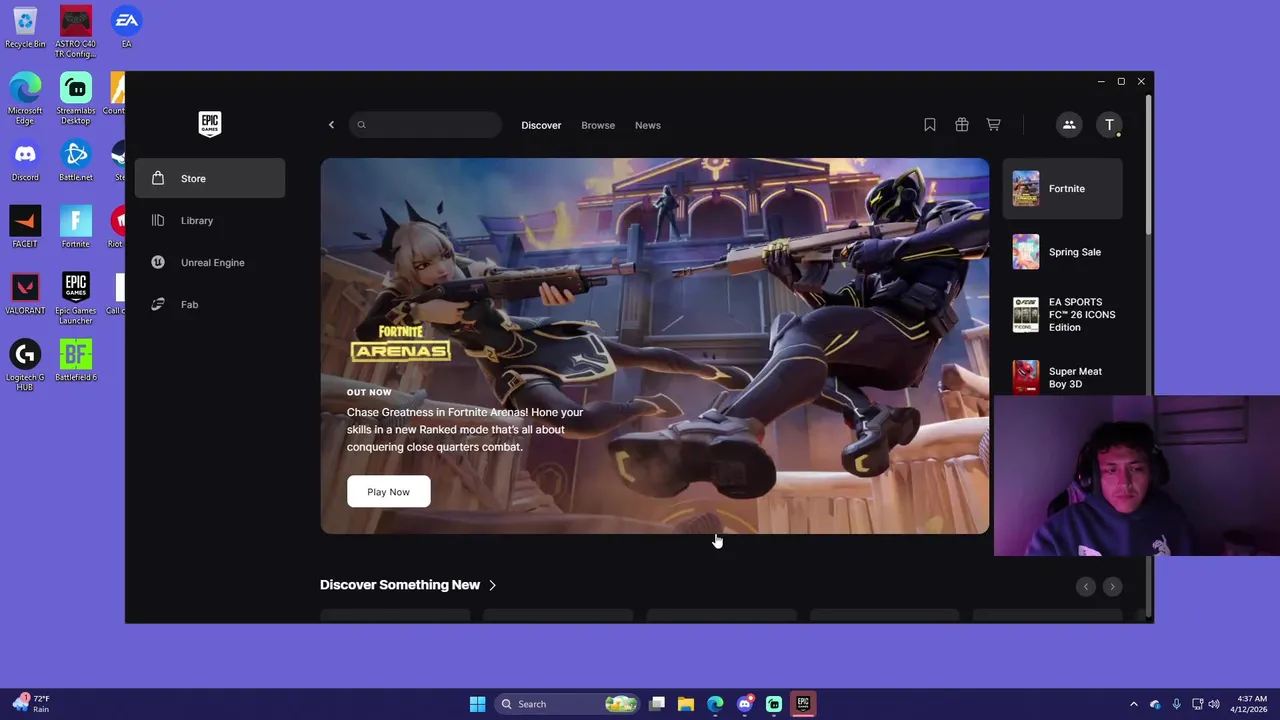Open the Battle.net desktop shortcut

[x=75, y=162]
